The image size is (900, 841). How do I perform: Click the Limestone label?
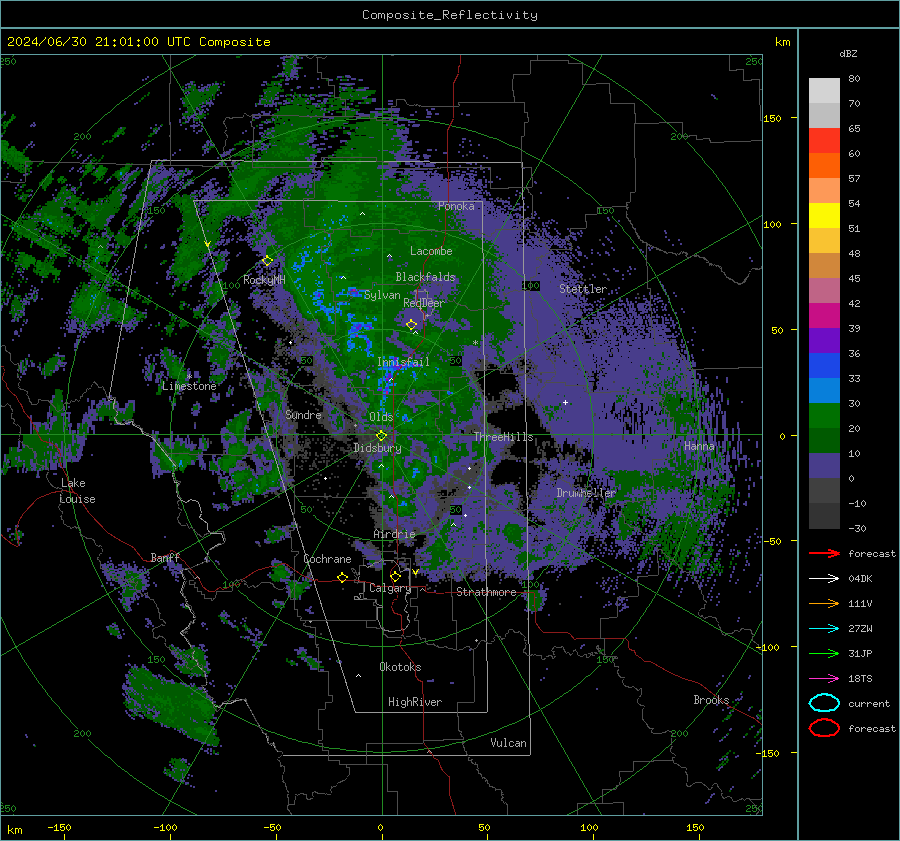tap(189, 386)
